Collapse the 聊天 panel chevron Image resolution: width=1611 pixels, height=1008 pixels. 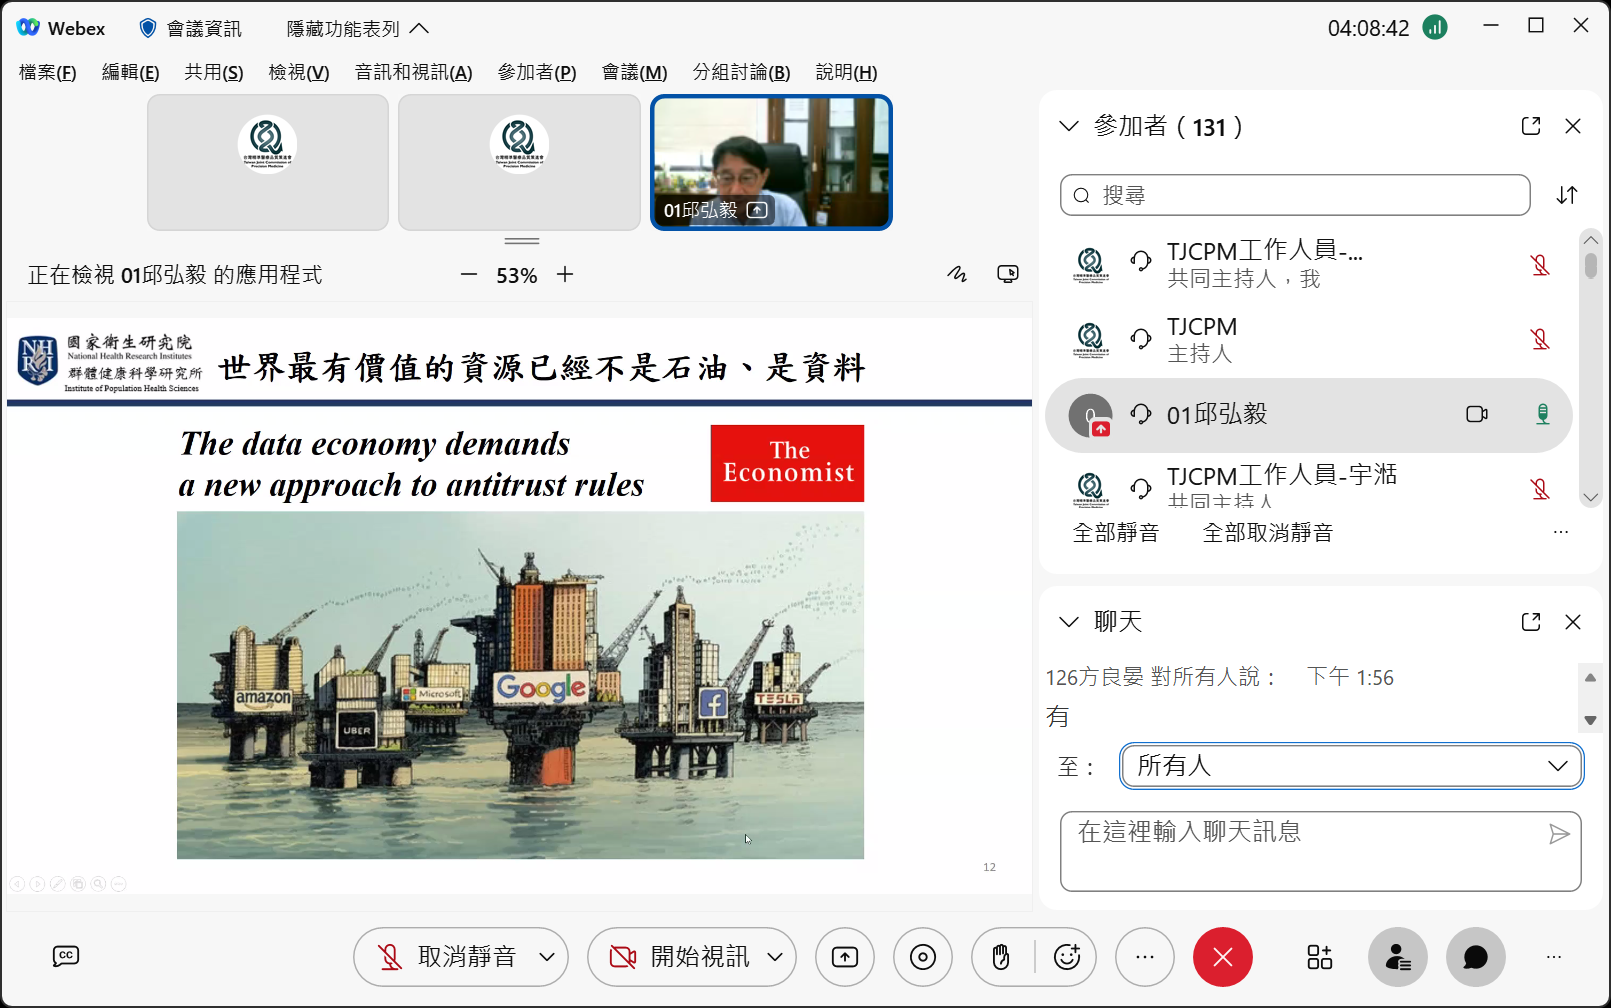[1069, 622]
